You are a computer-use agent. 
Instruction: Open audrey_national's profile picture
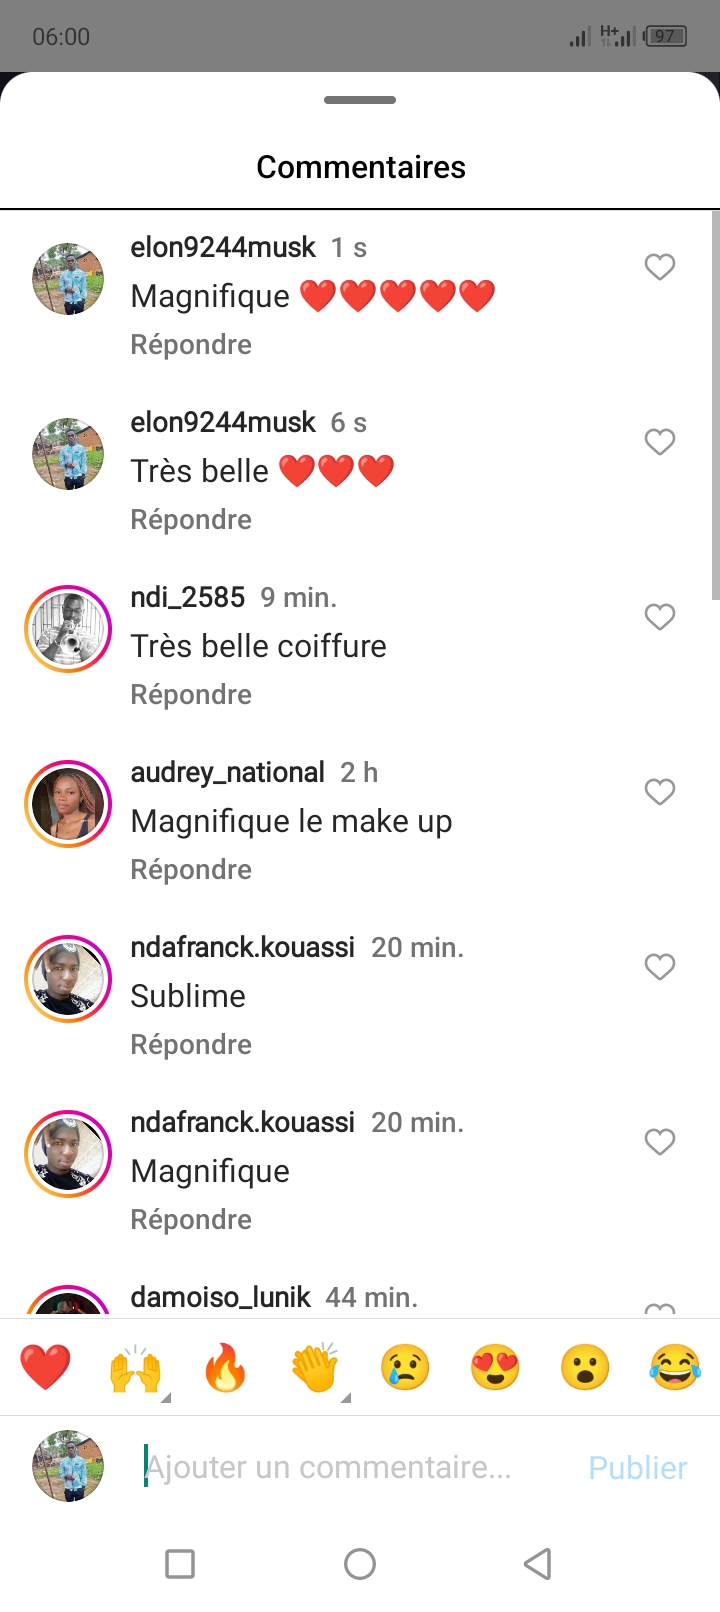68,804
